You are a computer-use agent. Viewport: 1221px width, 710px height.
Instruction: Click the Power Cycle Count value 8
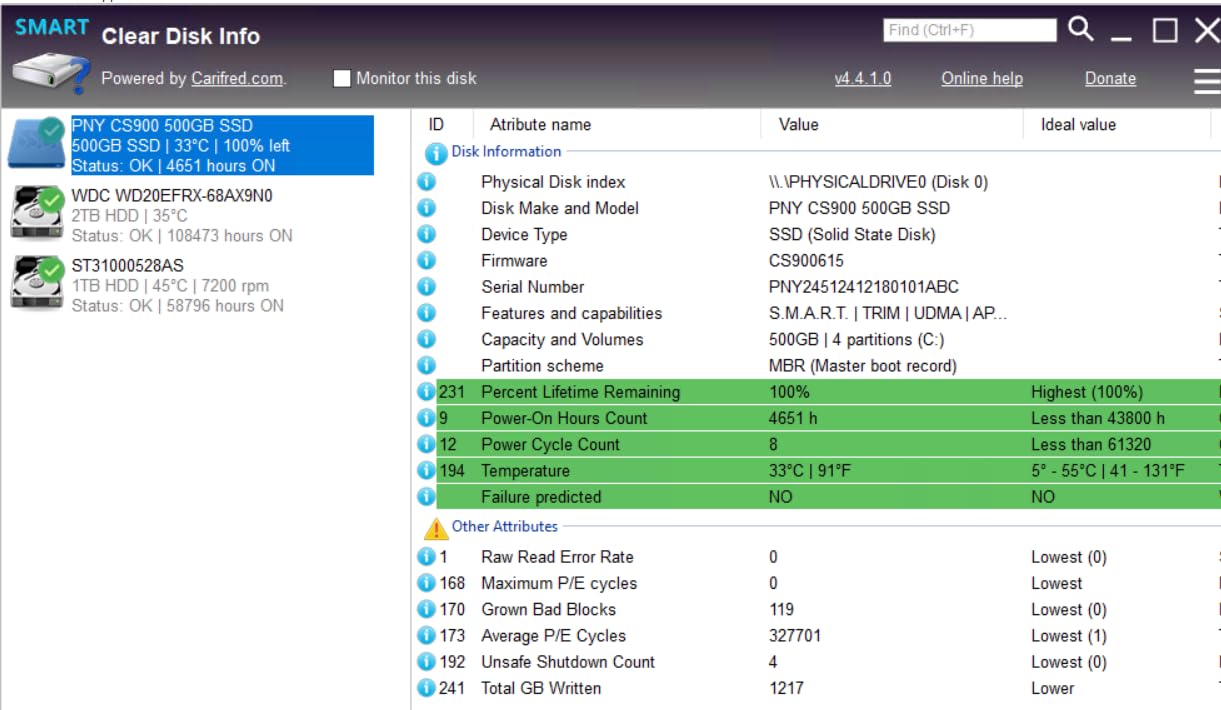click(773, 444)
